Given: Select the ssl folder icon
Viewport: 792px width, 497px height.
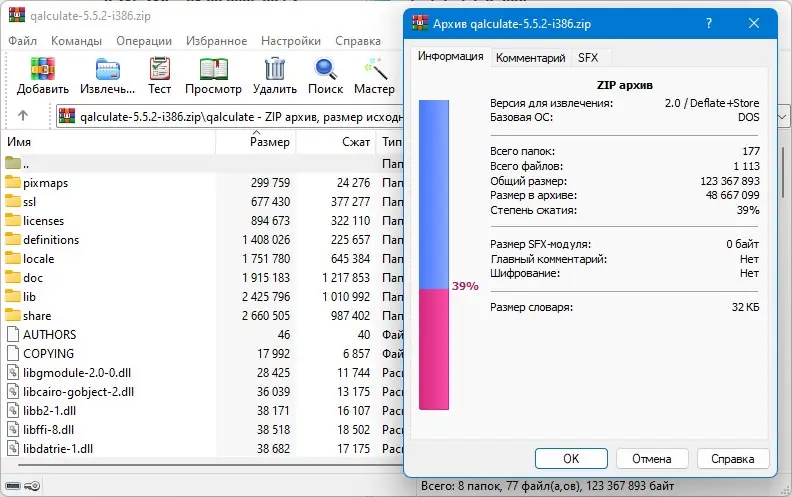Looking at the screenshot, I should click(13, 201).
